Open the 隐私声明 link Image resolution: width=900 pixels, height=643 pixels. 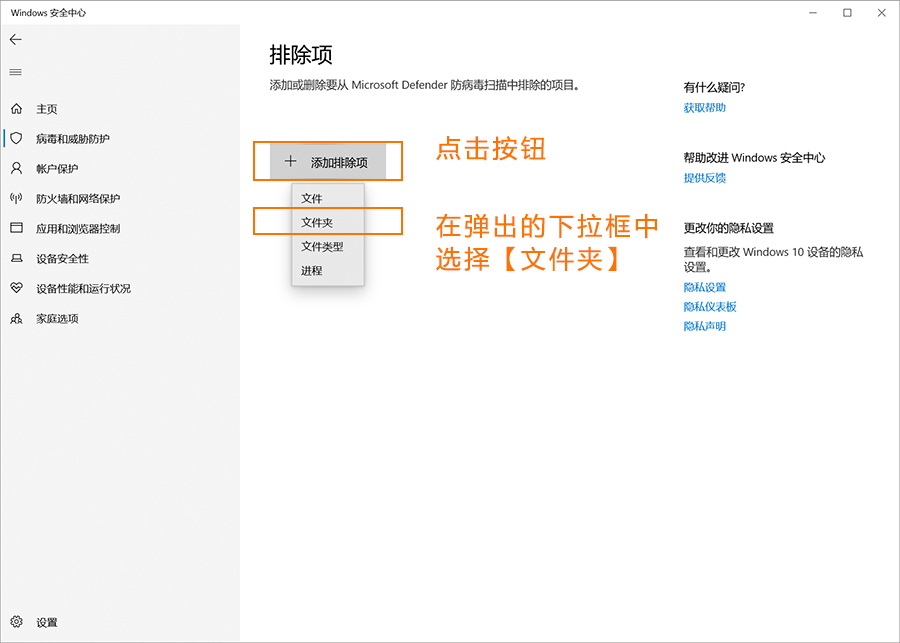pyautogui.click(x=704, y=326)
